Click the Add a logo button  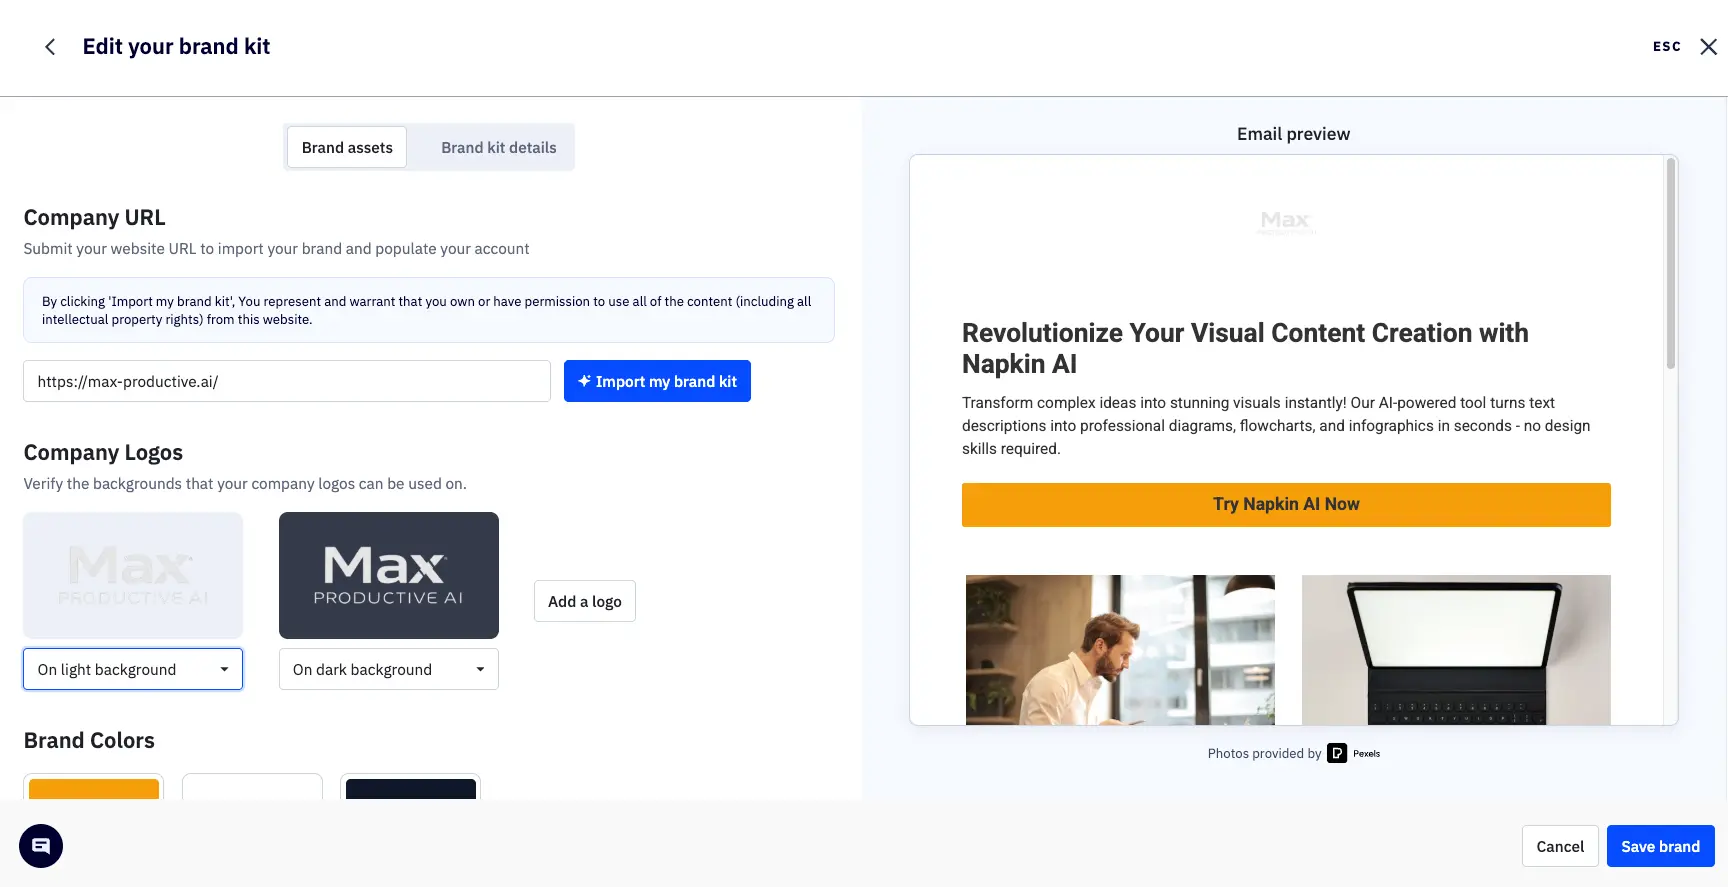pyautogui.click(x=585, y=601)
